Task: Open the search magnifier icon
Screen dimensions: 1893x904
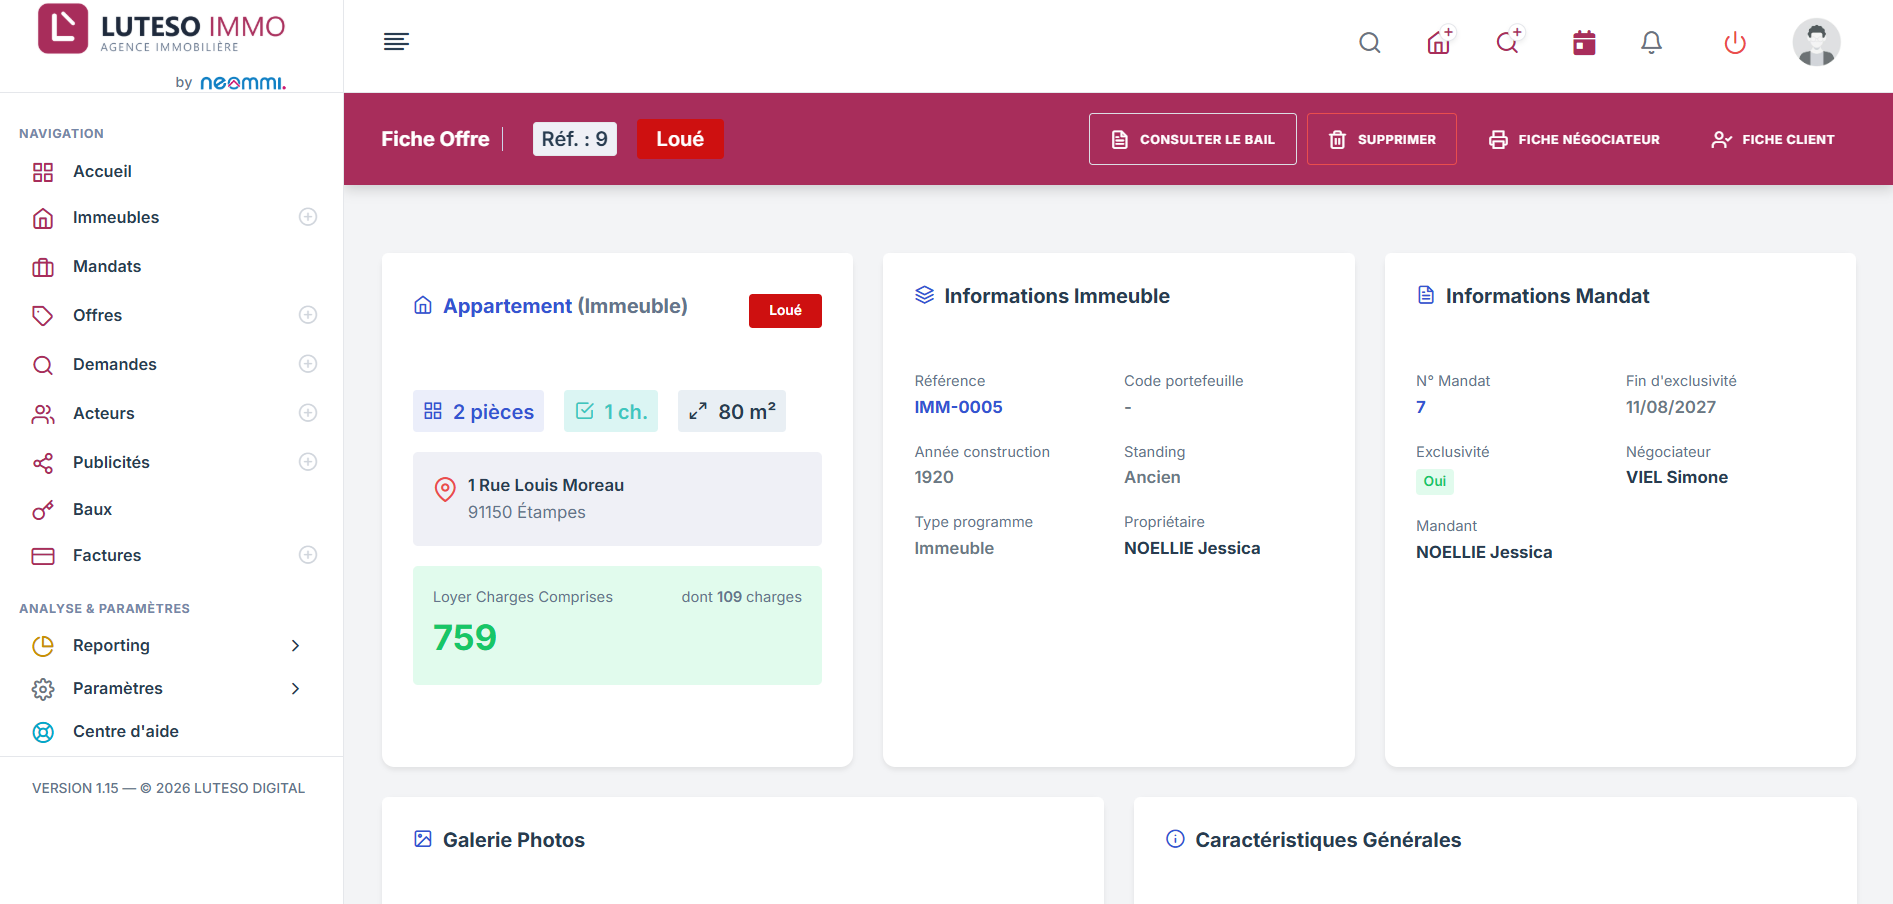Action: point(1370,43)
